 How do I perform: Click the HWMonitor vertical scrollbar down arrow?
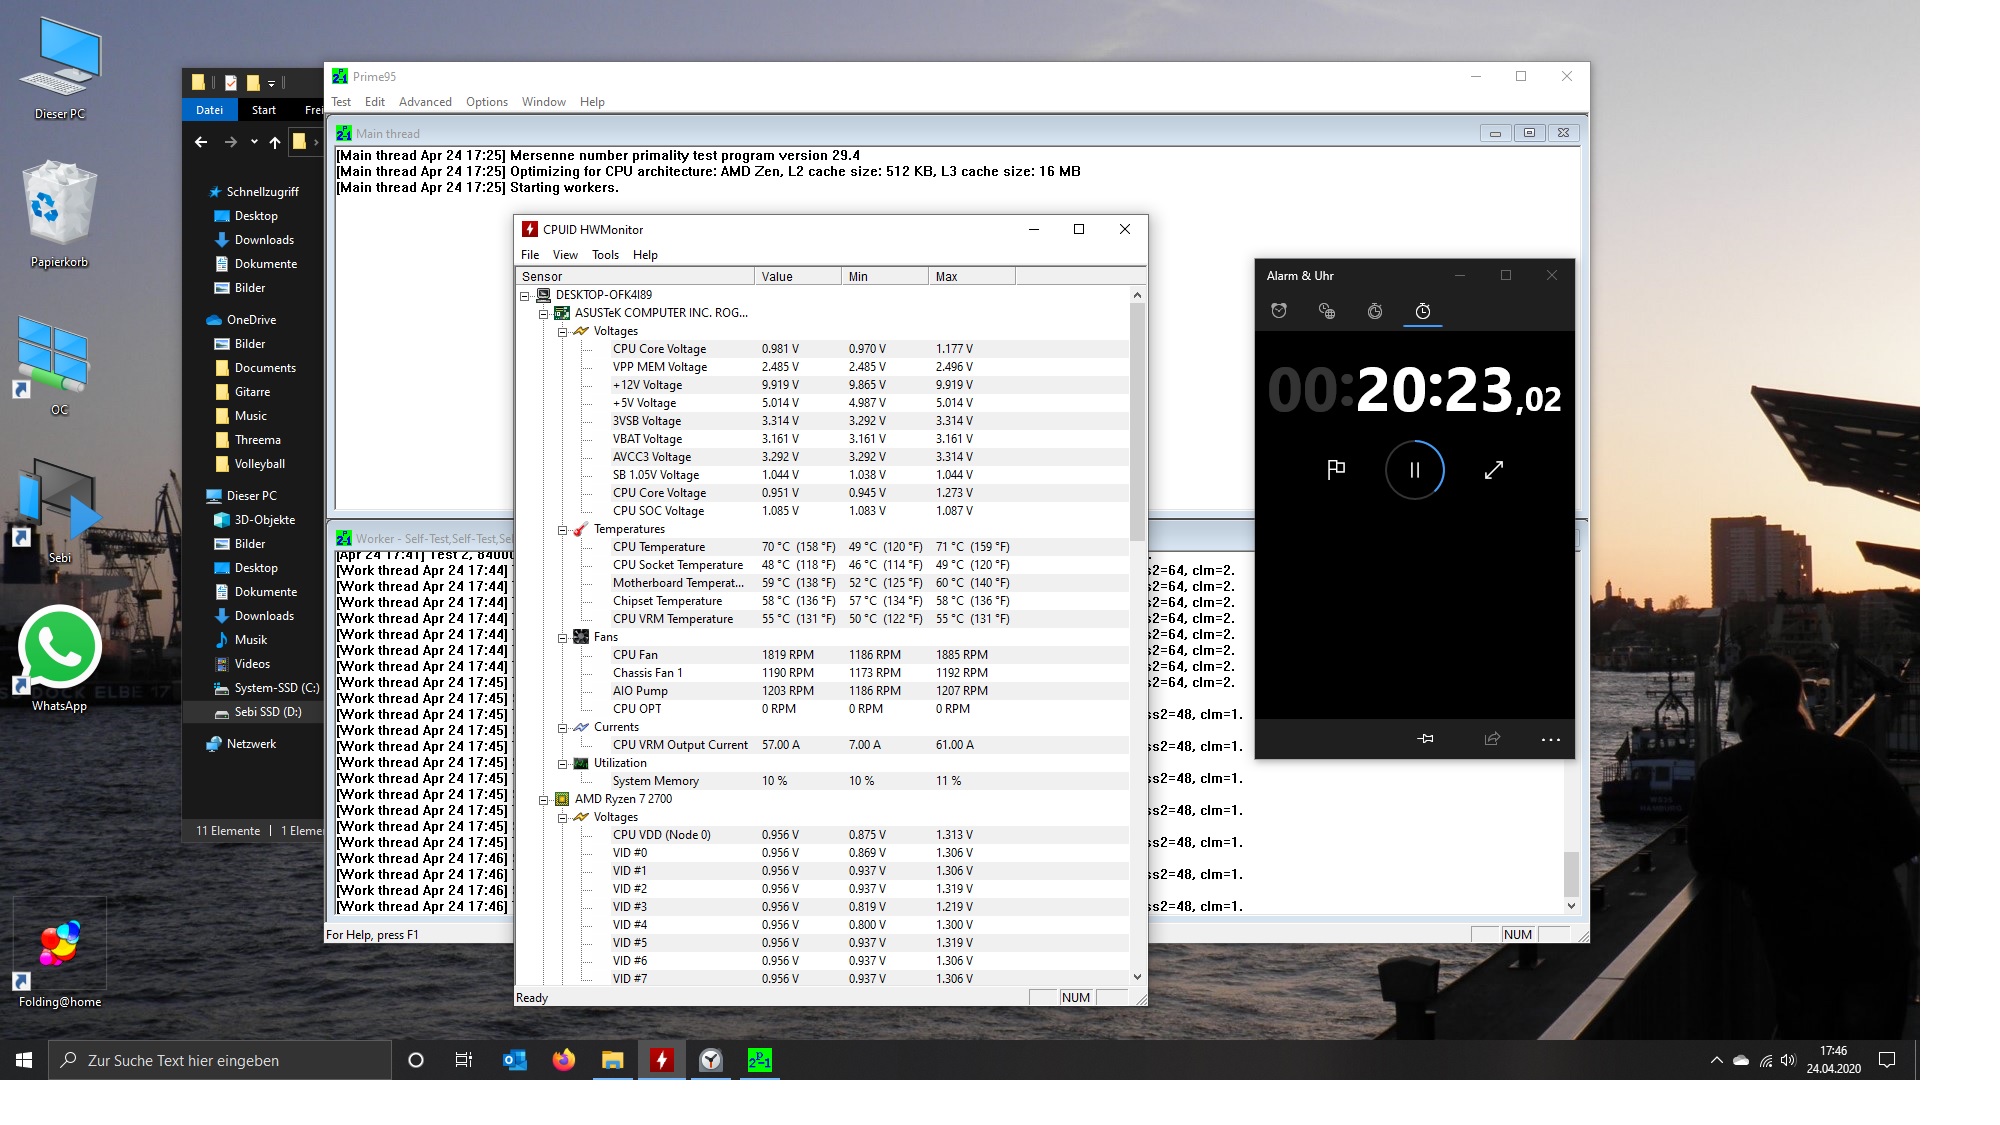point(1137,977)
